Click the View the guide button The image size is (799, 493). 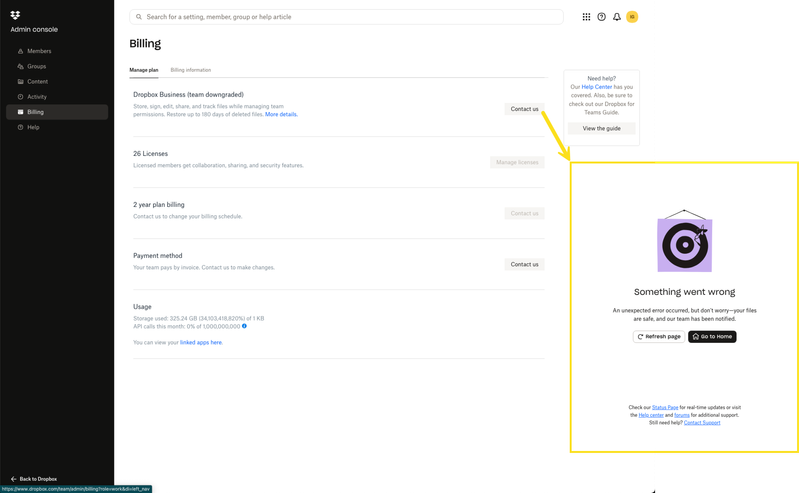601,128
